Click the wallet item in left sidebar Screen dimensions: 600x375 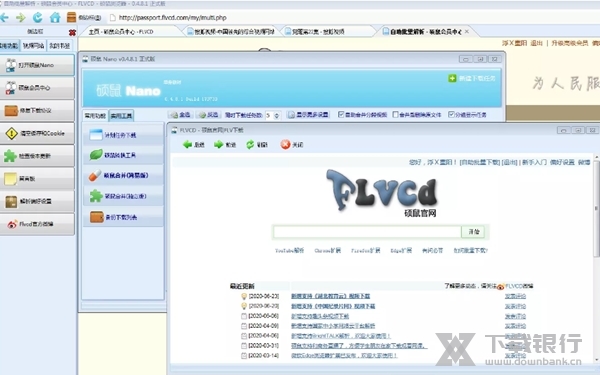(x=37, y=110)
